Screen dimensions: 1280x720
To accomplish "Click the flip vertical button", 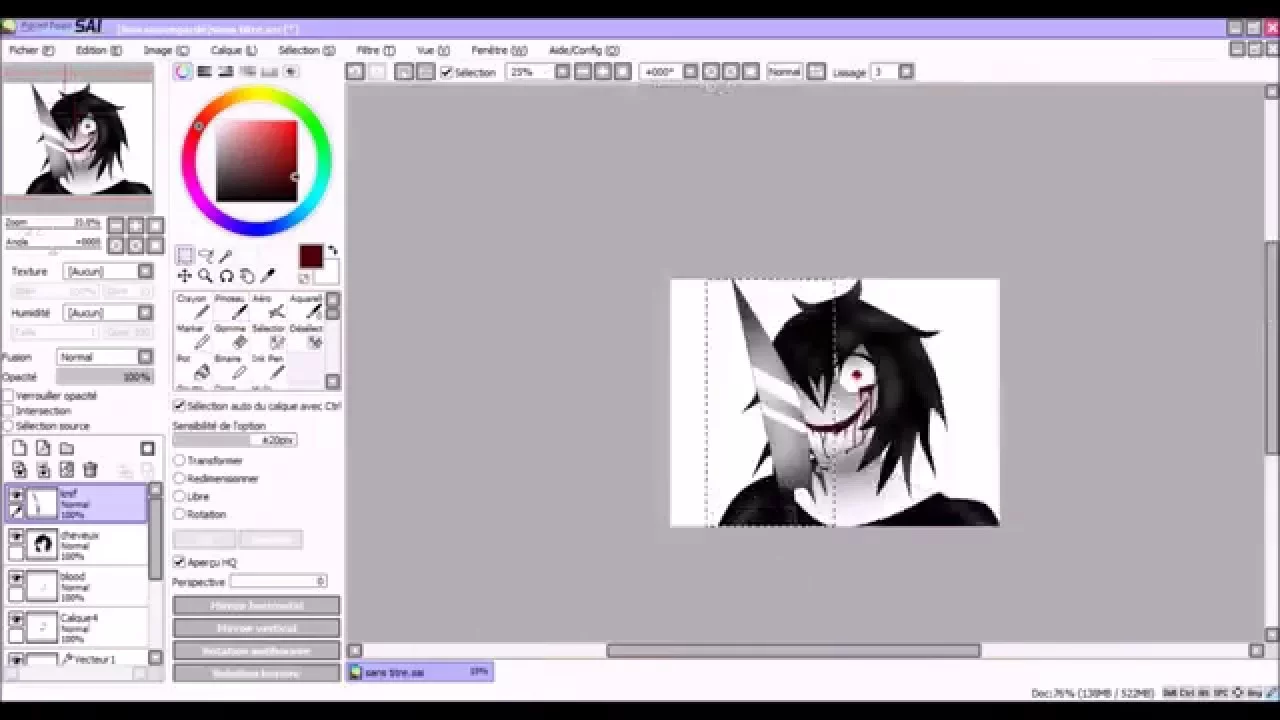I will coord(256,628).
